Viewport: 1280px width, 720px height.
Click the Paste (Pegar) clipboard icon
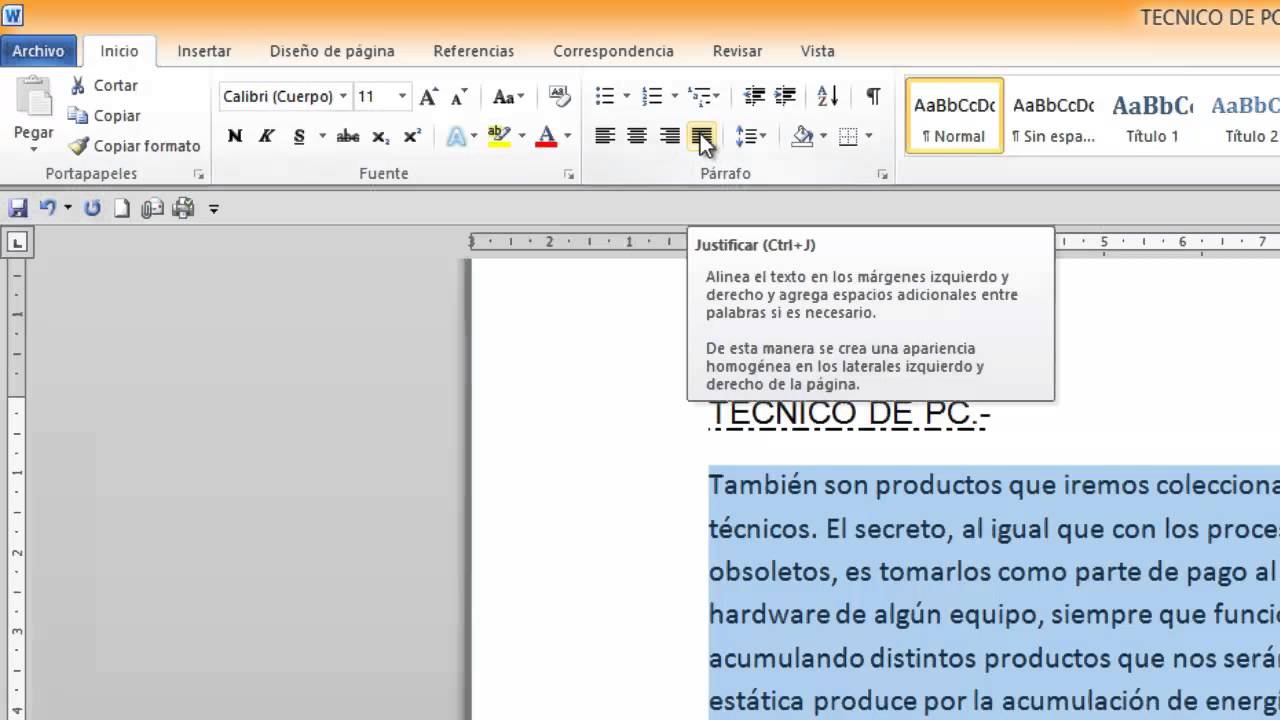pos(33,98)
